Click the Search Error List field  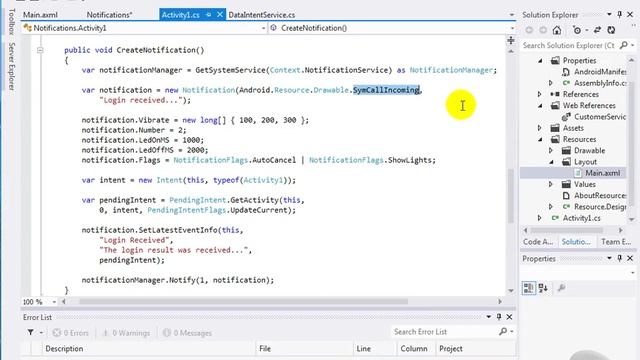pyautogui.click(x=444, y=332)
